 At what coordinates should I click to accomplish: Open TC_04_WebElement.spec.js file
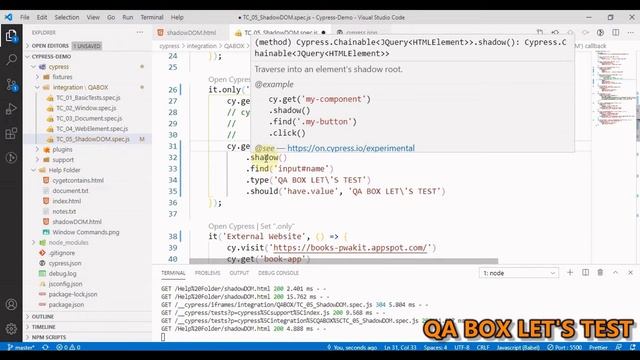(92, 129)
